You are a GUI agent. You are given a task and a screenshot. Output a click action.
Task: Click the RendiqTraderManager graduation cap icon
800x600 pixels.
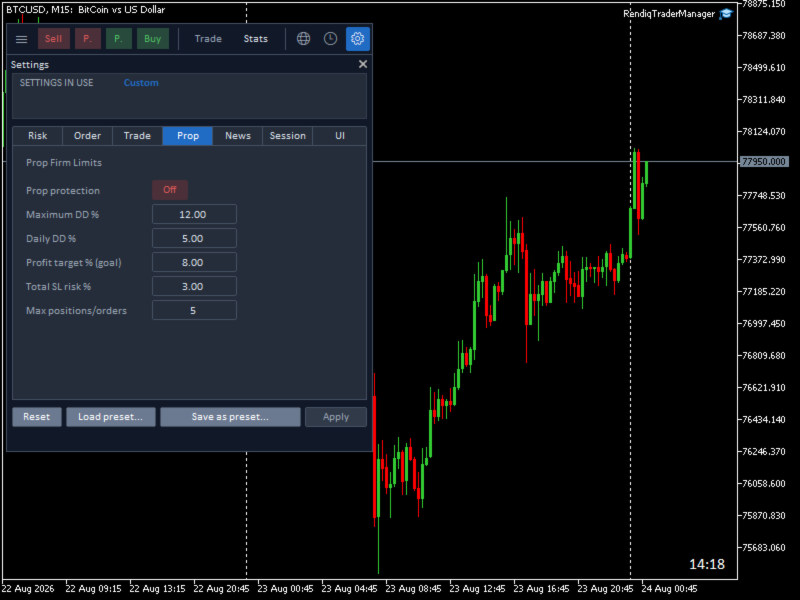click(x=726, y=14)
